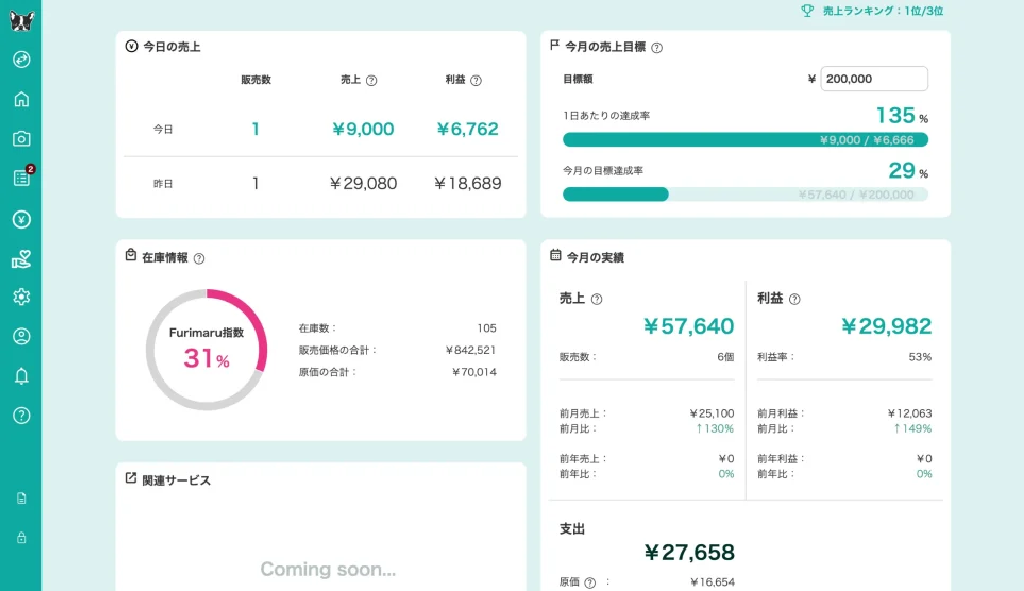Click the help icon next to 原価

tap(590, 582)
